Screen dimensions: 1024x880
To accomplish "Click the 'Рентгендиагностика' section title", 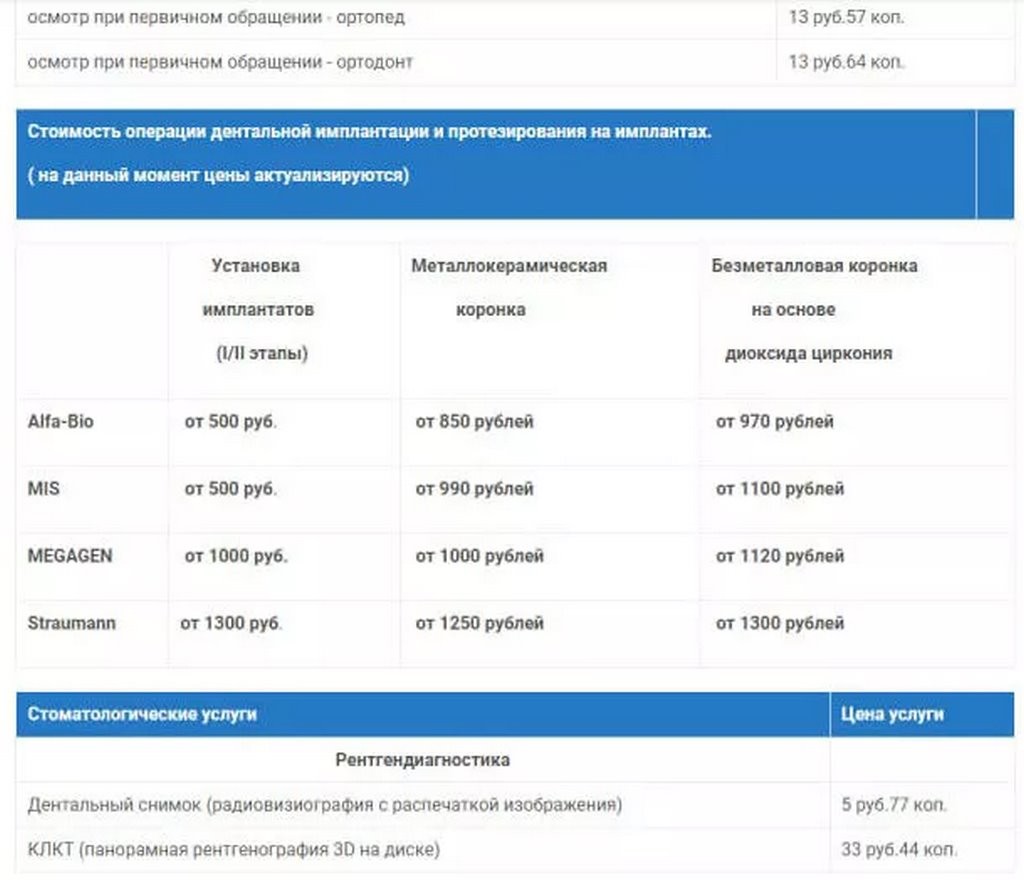I will pos(422,760).
